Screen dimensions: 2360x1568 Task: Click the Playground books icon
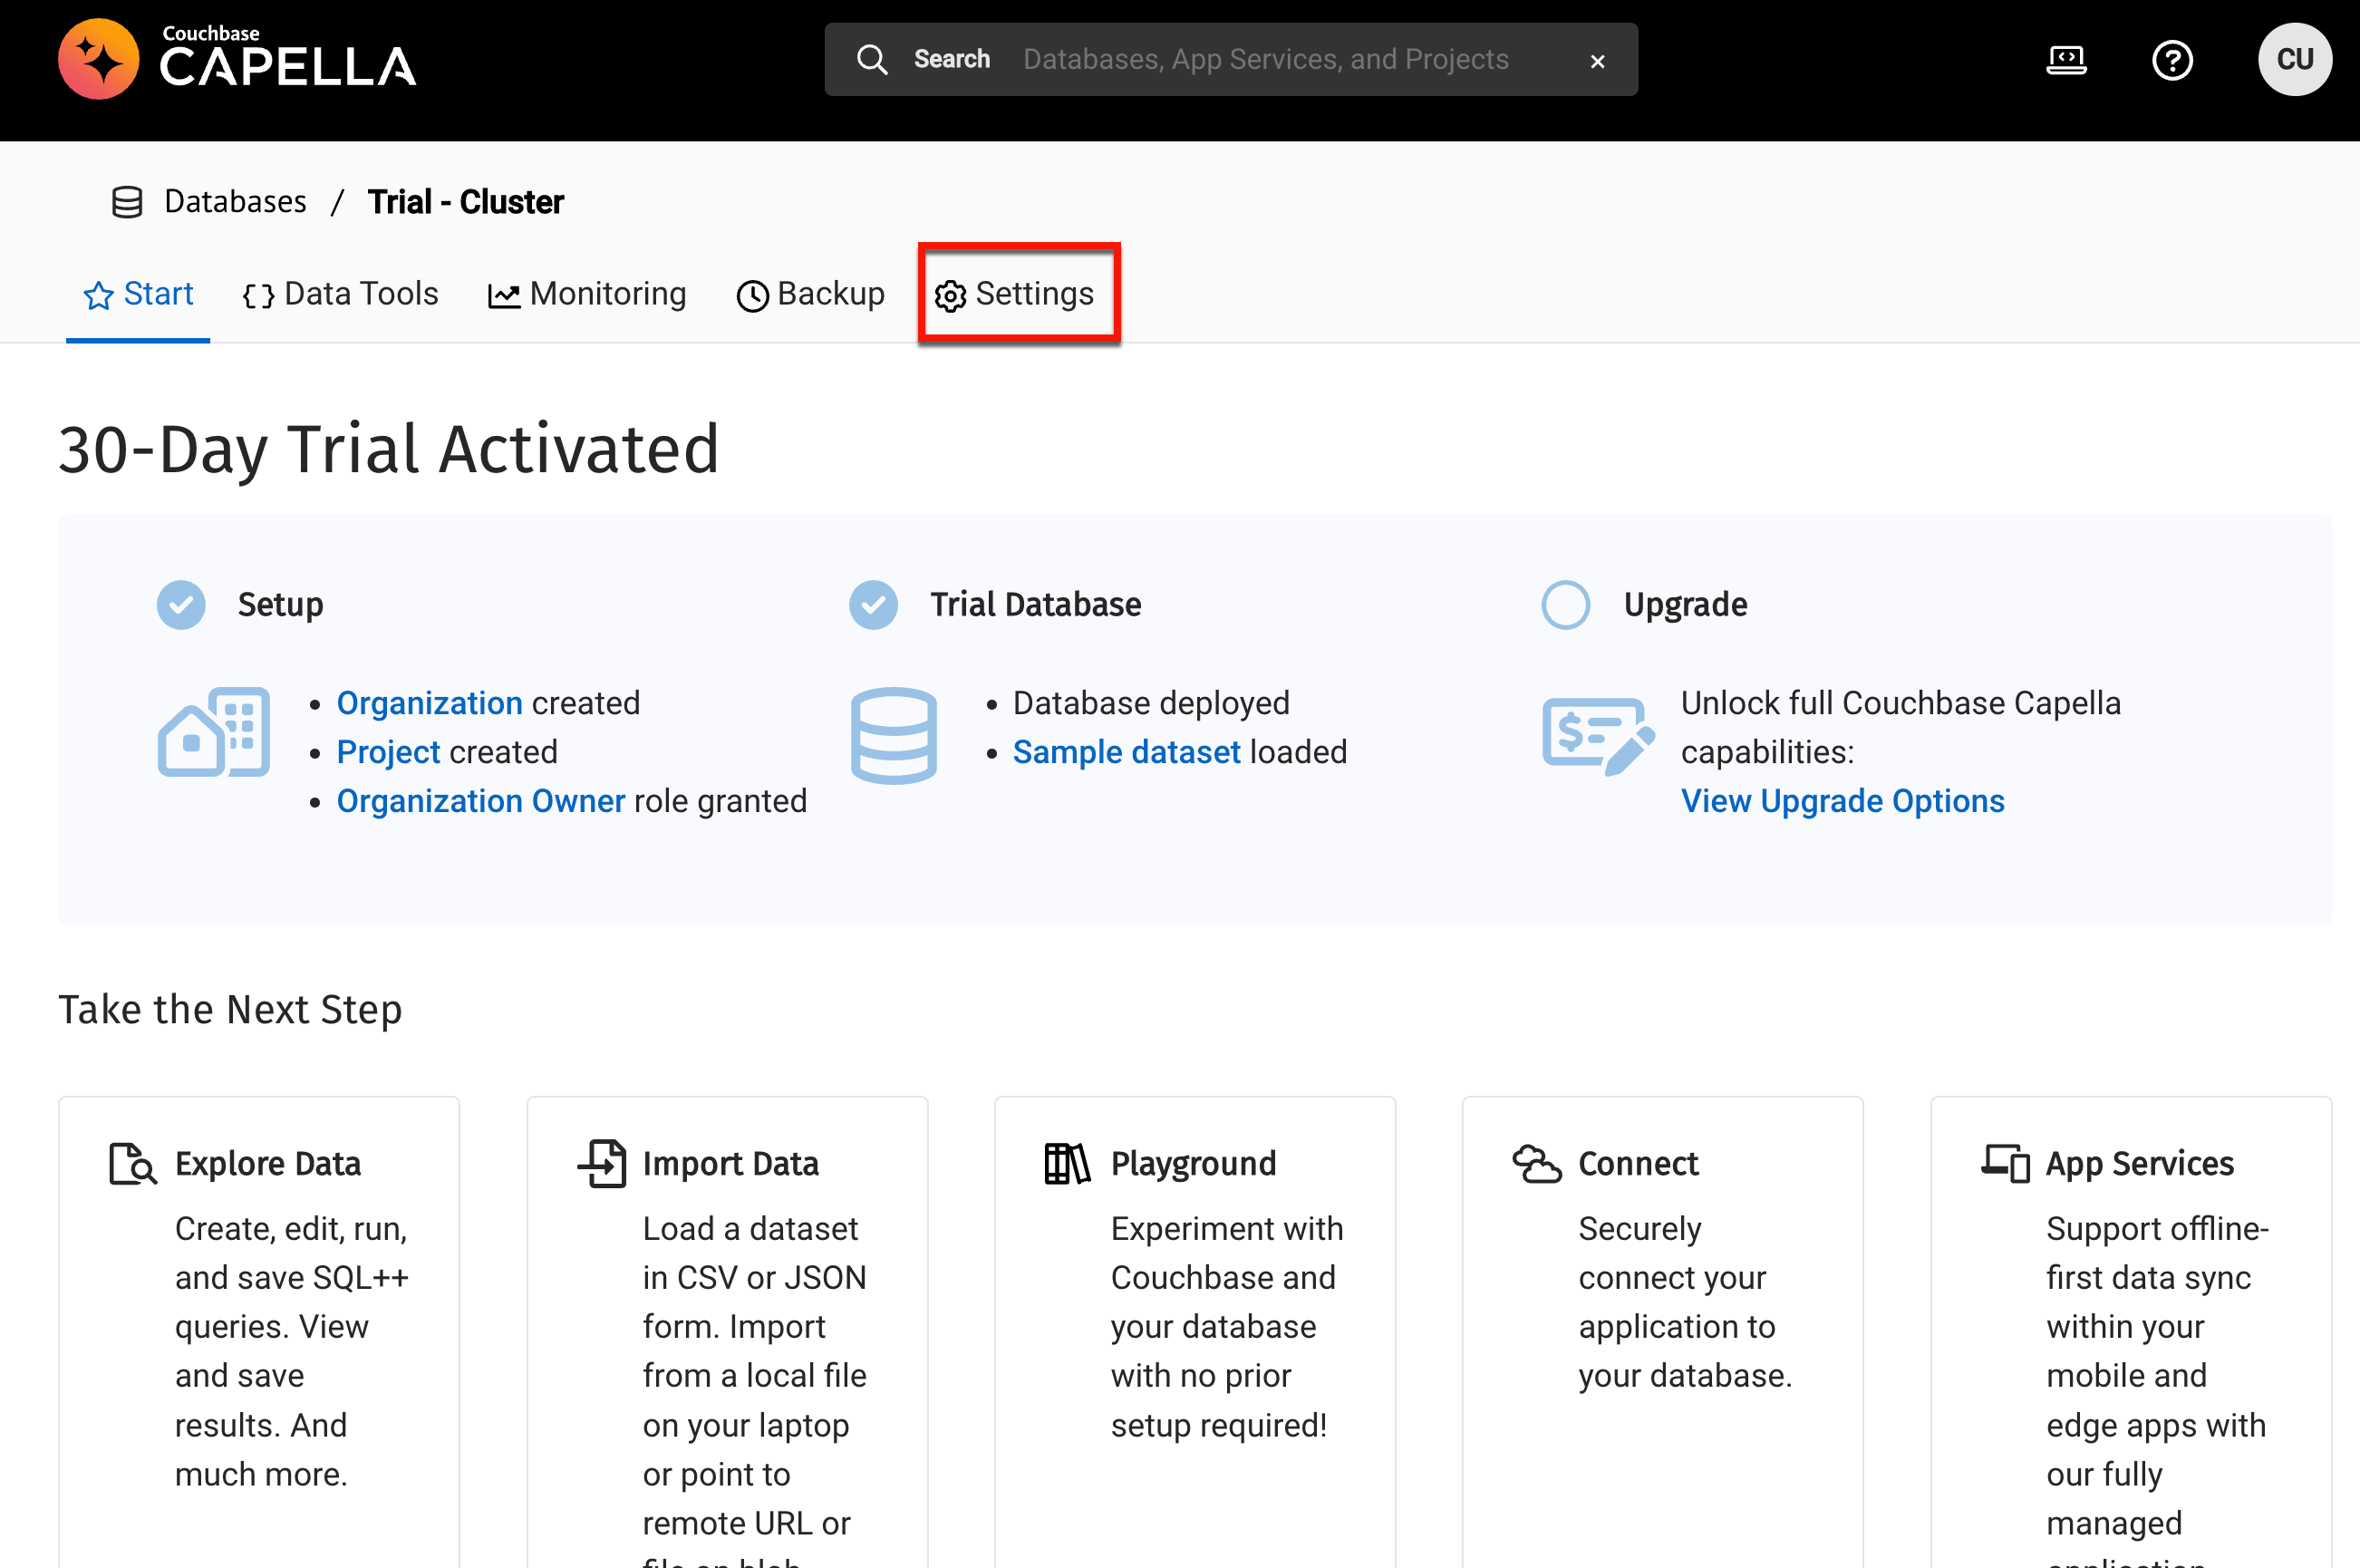pyautogui.click(x=1067, y=1163)
